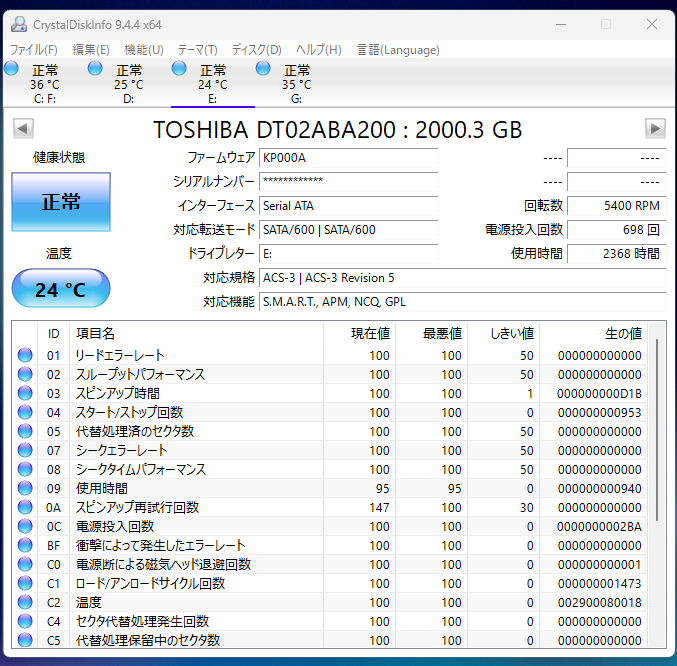Click status orb for ID C4 セクタ代替処理発生回数

tap(25, 621)
